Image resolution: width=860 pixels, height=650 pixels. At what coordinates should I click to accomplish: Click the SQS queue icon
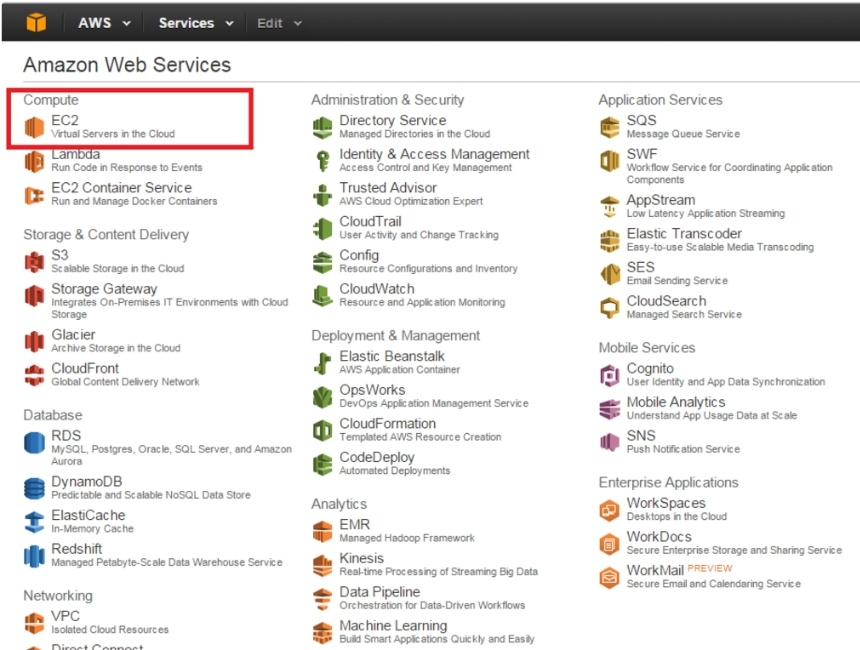[609, 127]
